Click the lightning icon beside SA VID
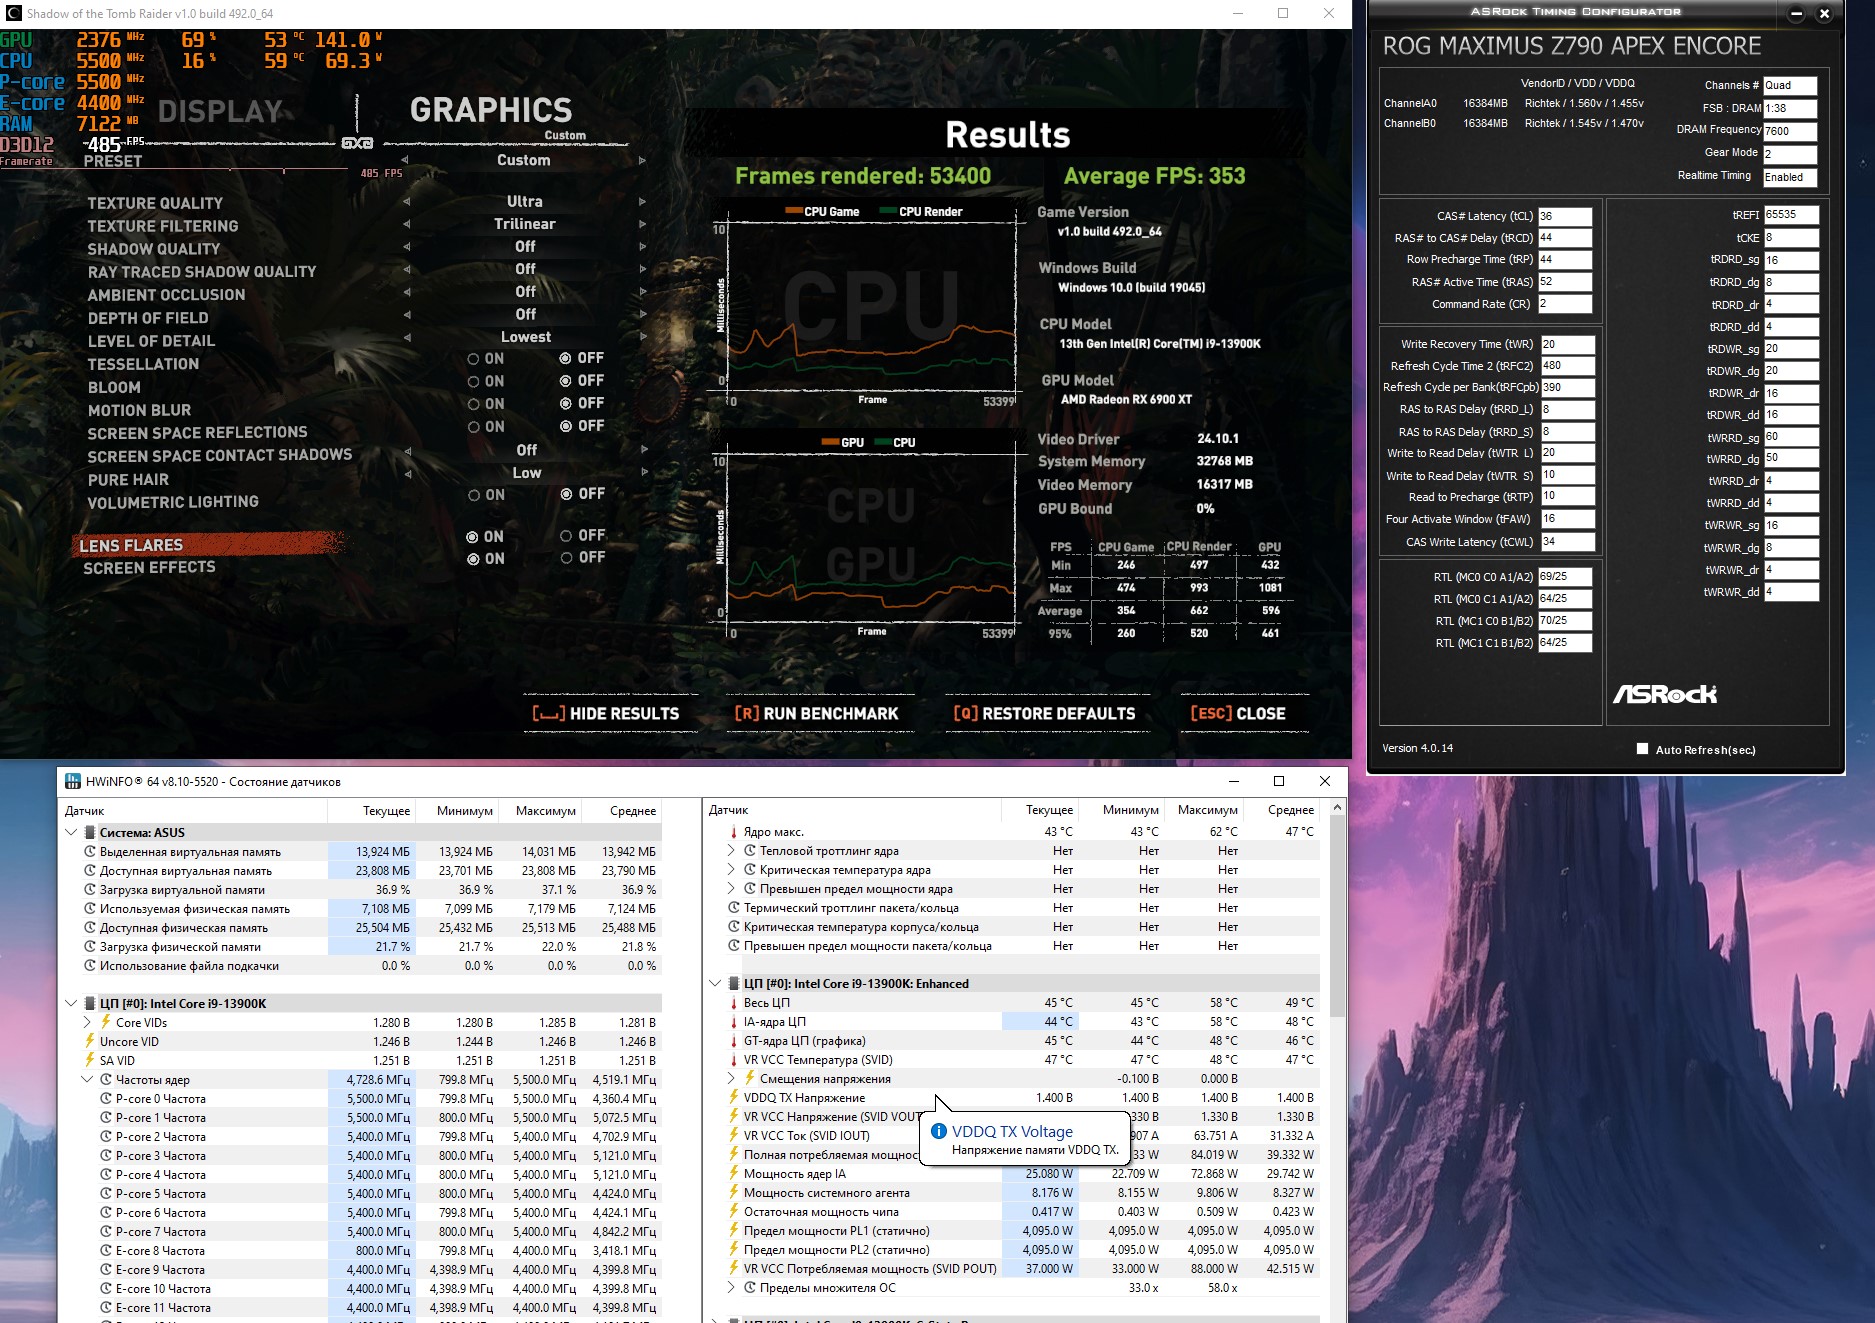The width and height of the screenshot is (1875, 1323). point(89,1060)
